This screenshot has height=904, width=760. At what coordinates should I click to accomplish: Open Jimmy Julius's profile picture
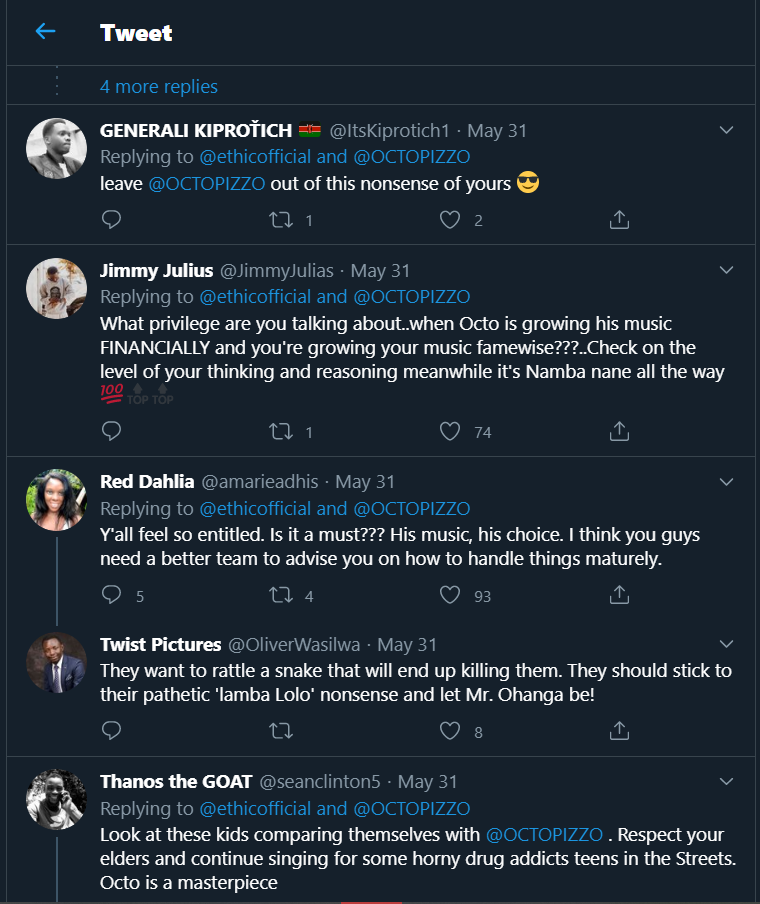(56, 288)
